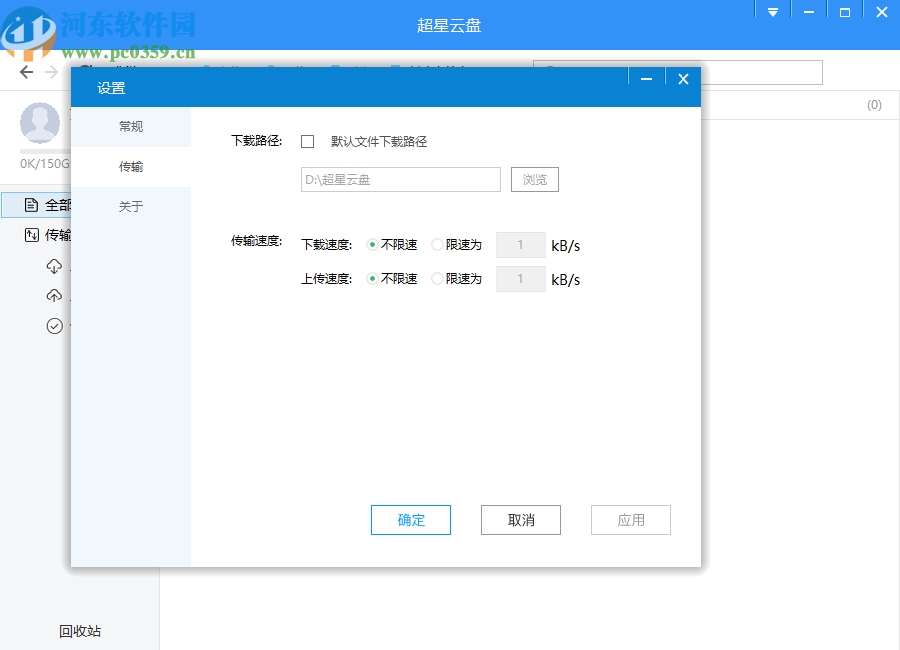Click the 0K/150G storage usage text
This screenshot has width=900, height=650.
[45, 164]
